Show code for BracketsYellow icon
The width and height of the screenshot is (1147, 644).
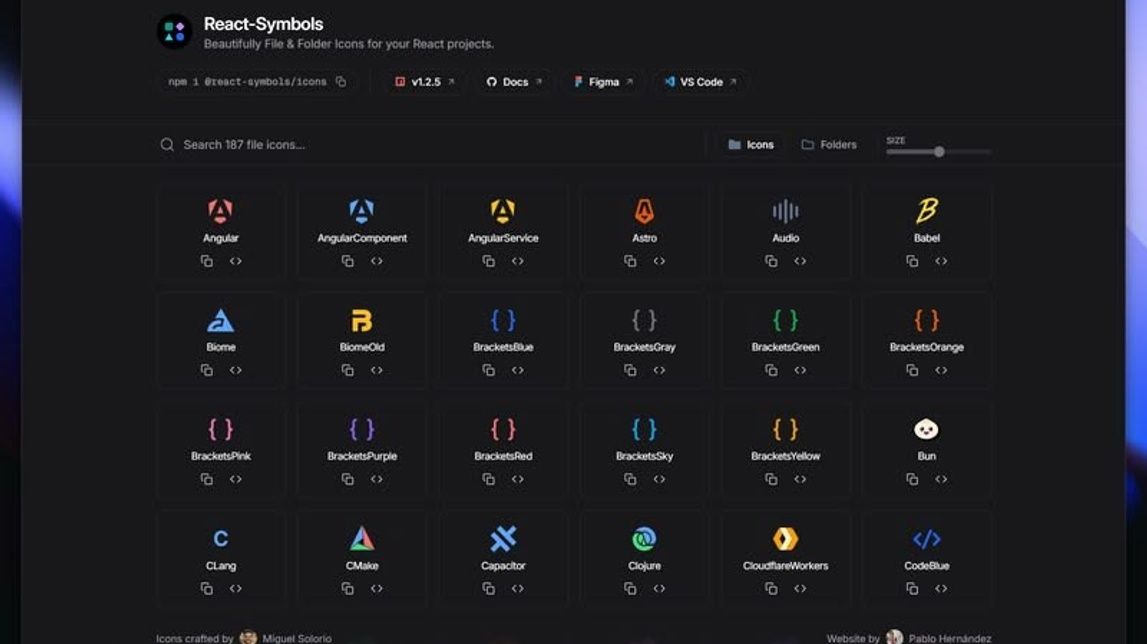800,479
